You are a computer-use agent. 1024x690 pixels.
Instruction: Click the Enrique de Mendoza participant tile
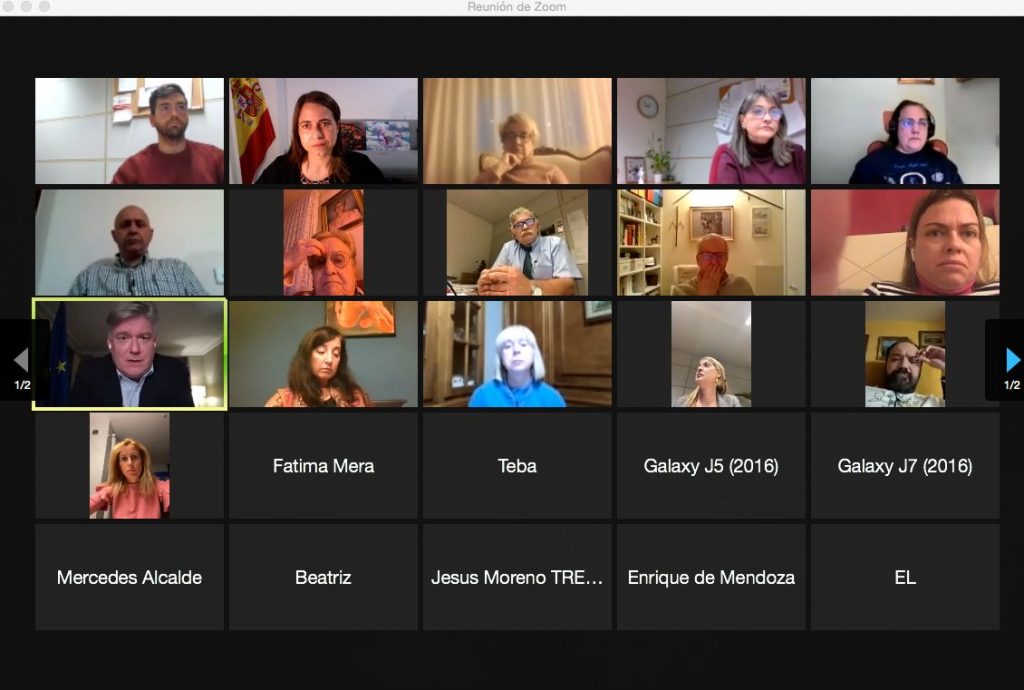pos(711,577)
